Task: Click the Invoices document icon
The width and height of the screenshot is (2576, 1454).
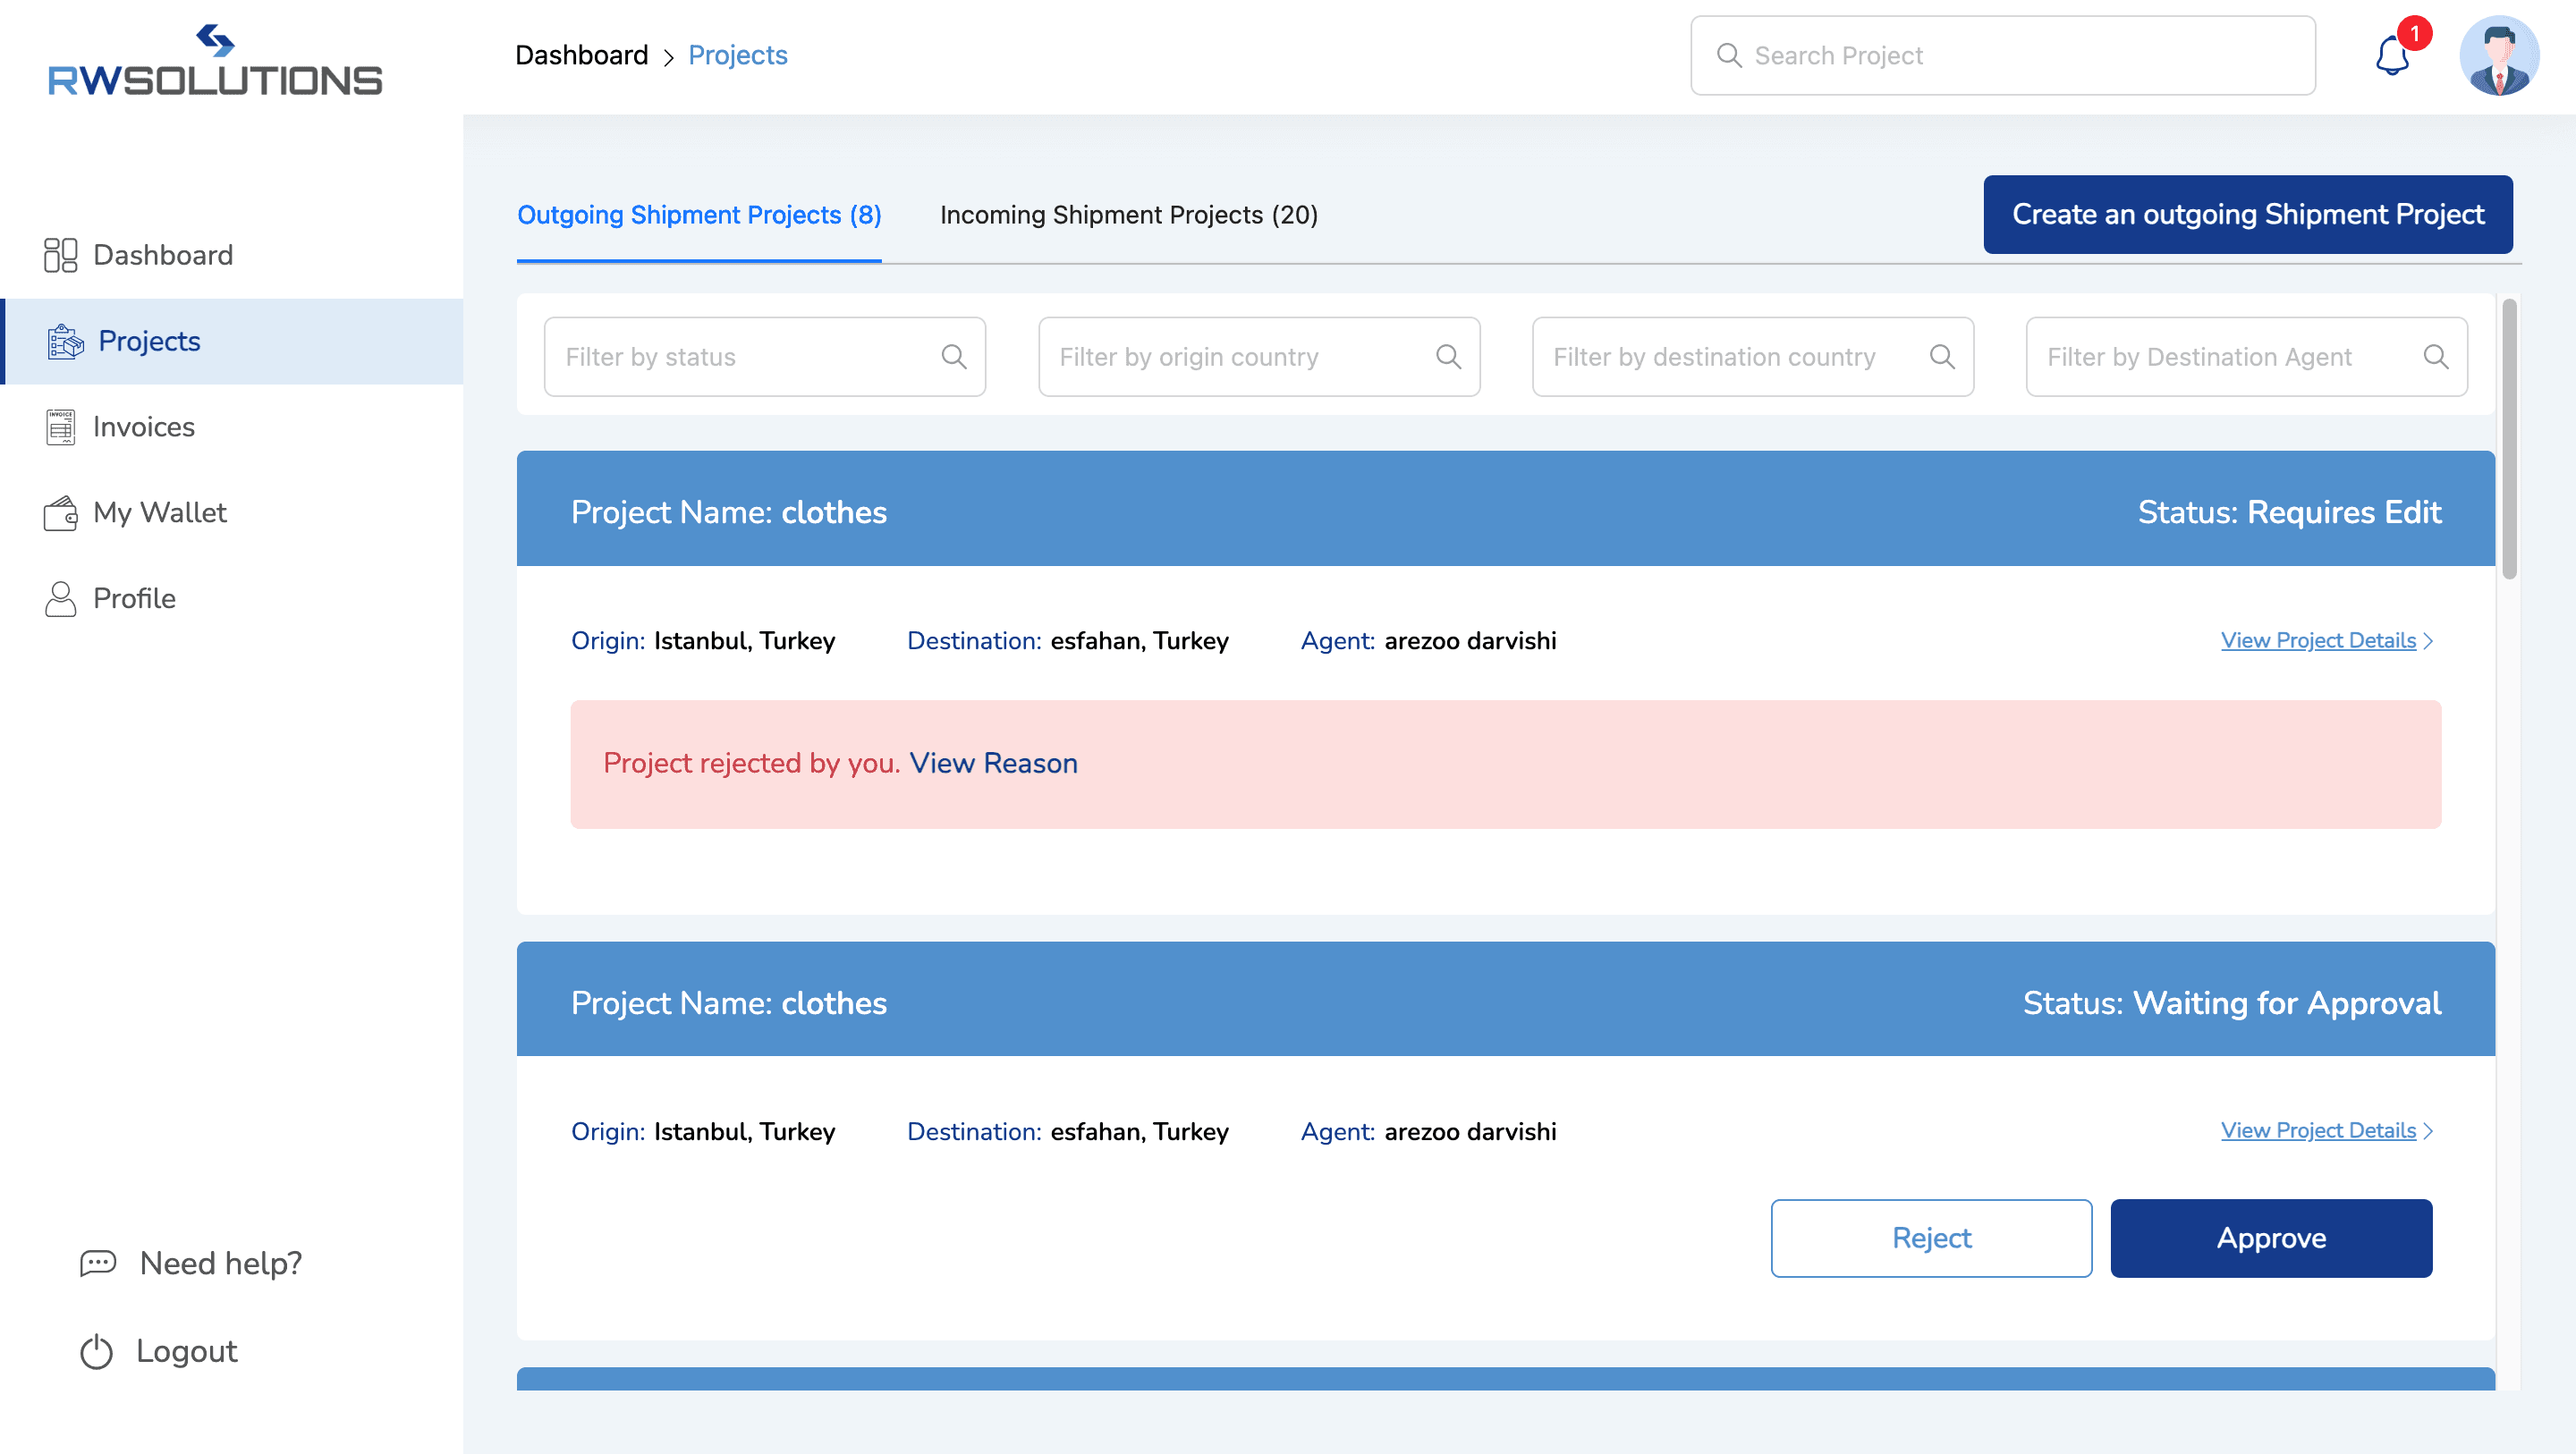Action: point(60,427)
